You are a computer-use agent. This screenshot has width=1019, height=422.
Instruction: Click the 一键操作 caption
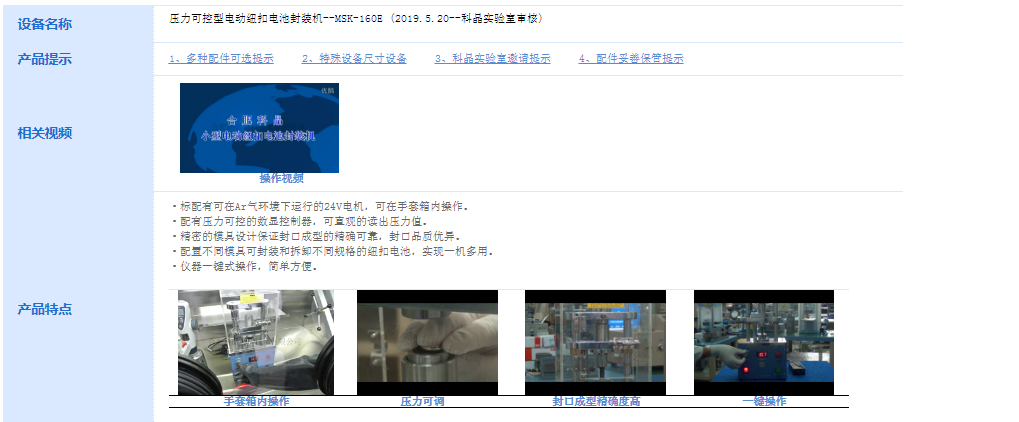pos(764,402)
